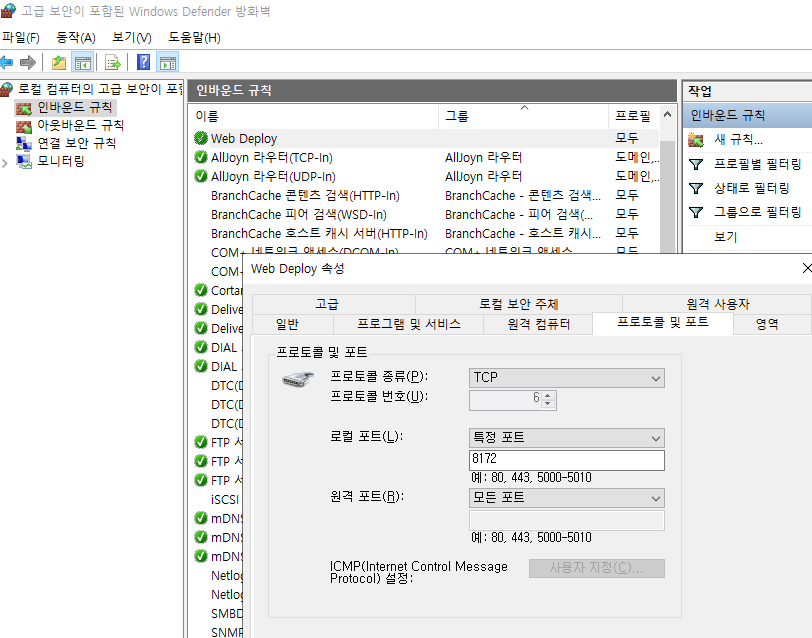Click the Connection Security Rules (연결 보안 규칙) icon
The height and width of the screenshot is (638, 812).
[24, 143]
